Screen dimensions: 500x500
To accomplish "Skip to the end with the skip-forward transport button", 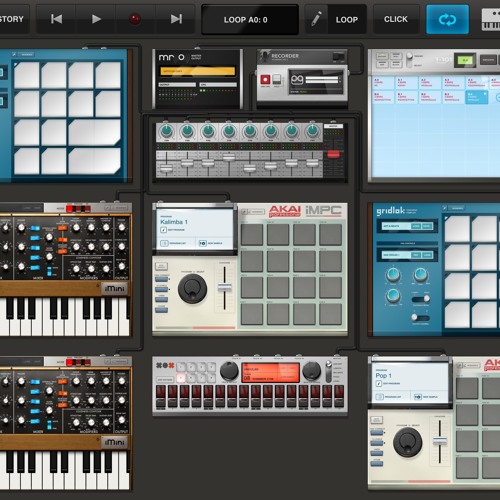I will pos(176,19).
